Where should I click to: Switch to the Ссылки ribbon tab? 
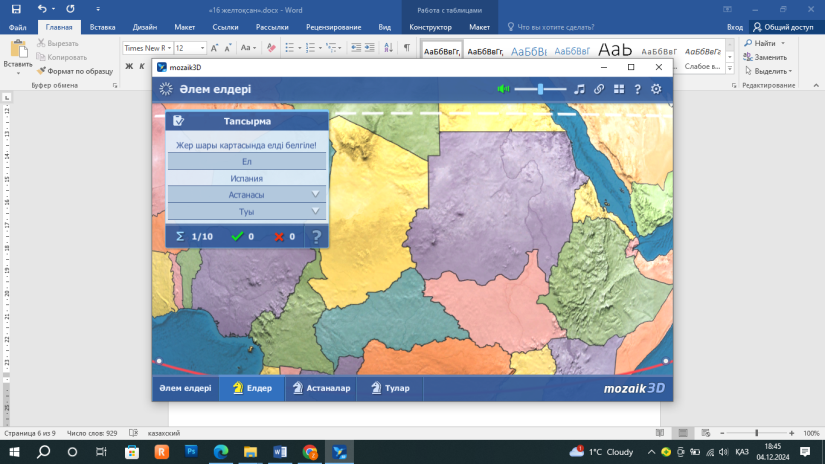point(225,27)
